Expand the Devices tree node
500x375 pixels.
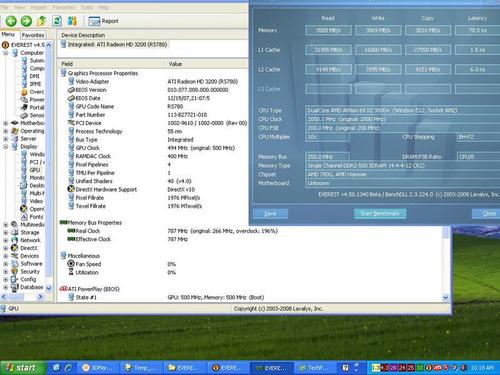tap(6, 256)
